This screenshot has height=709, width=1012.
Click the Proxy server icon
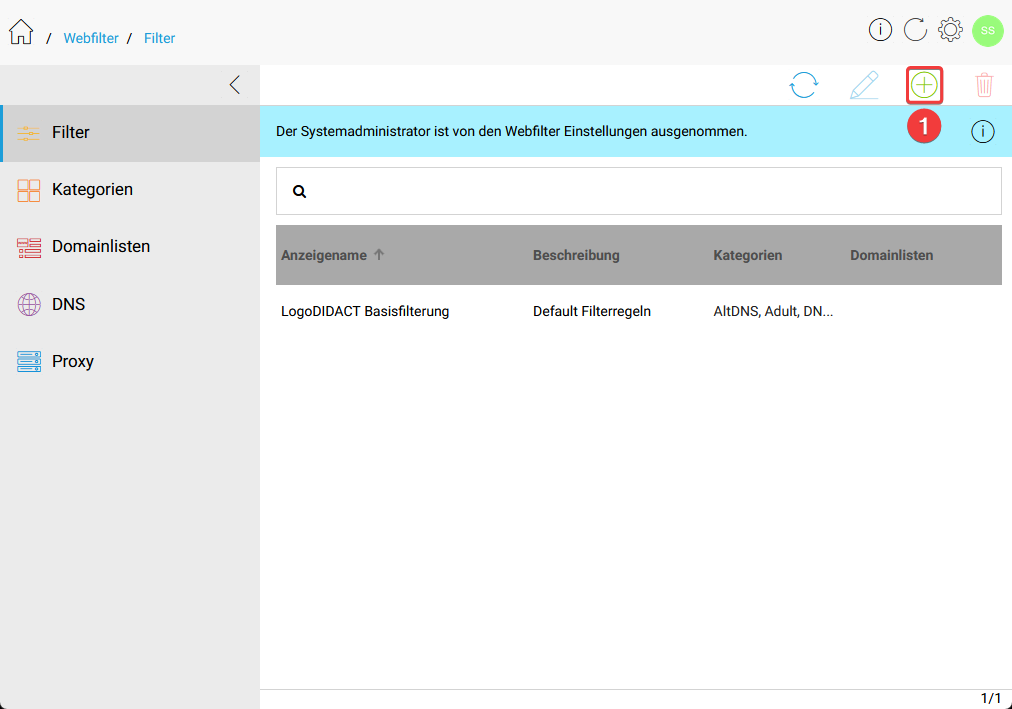click(28, 361)
